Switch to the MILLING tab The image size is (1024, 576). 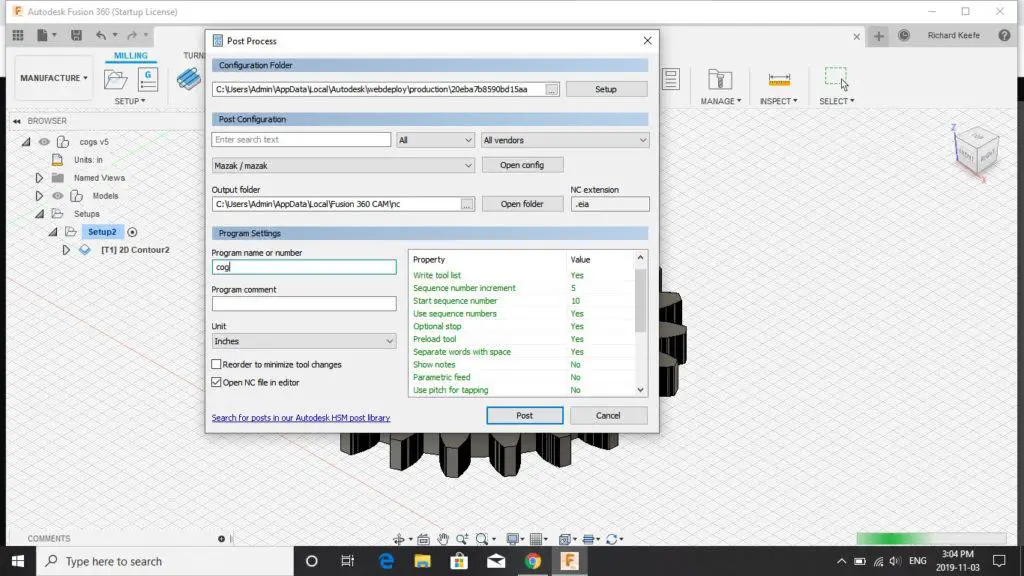tap(131, 56)
